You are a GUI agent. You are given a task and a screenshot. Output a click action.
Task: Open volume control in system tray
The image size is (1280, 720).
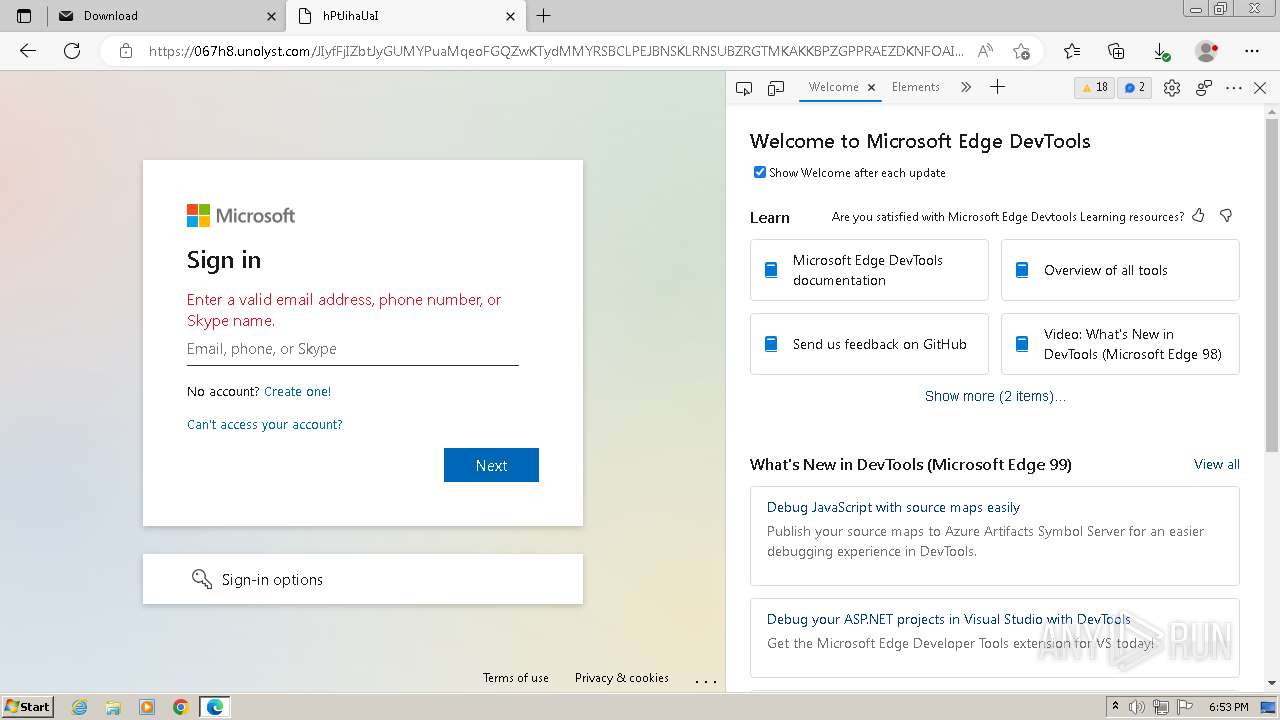pos(1138,707)
